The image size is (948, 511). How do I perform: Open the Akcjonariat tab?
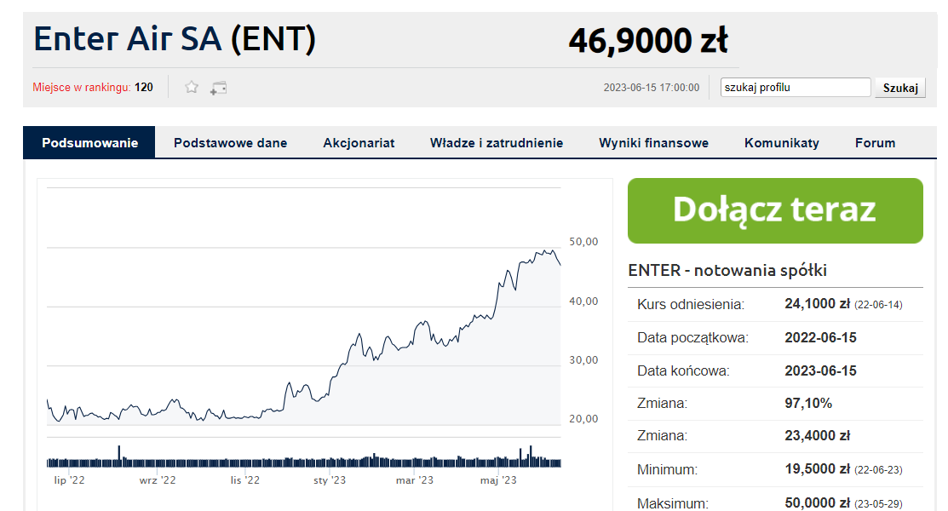coord(359,143)
